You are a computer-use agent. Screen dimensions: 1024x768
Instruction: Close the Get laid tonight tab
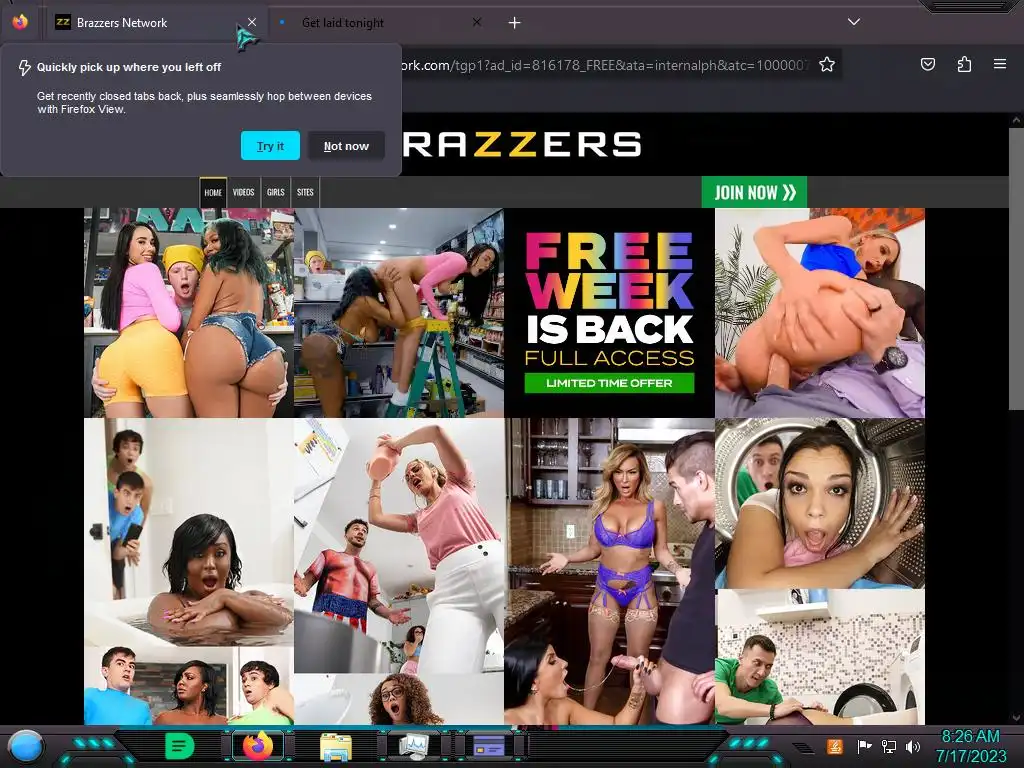pyautogui.click(x=477, y=22)
